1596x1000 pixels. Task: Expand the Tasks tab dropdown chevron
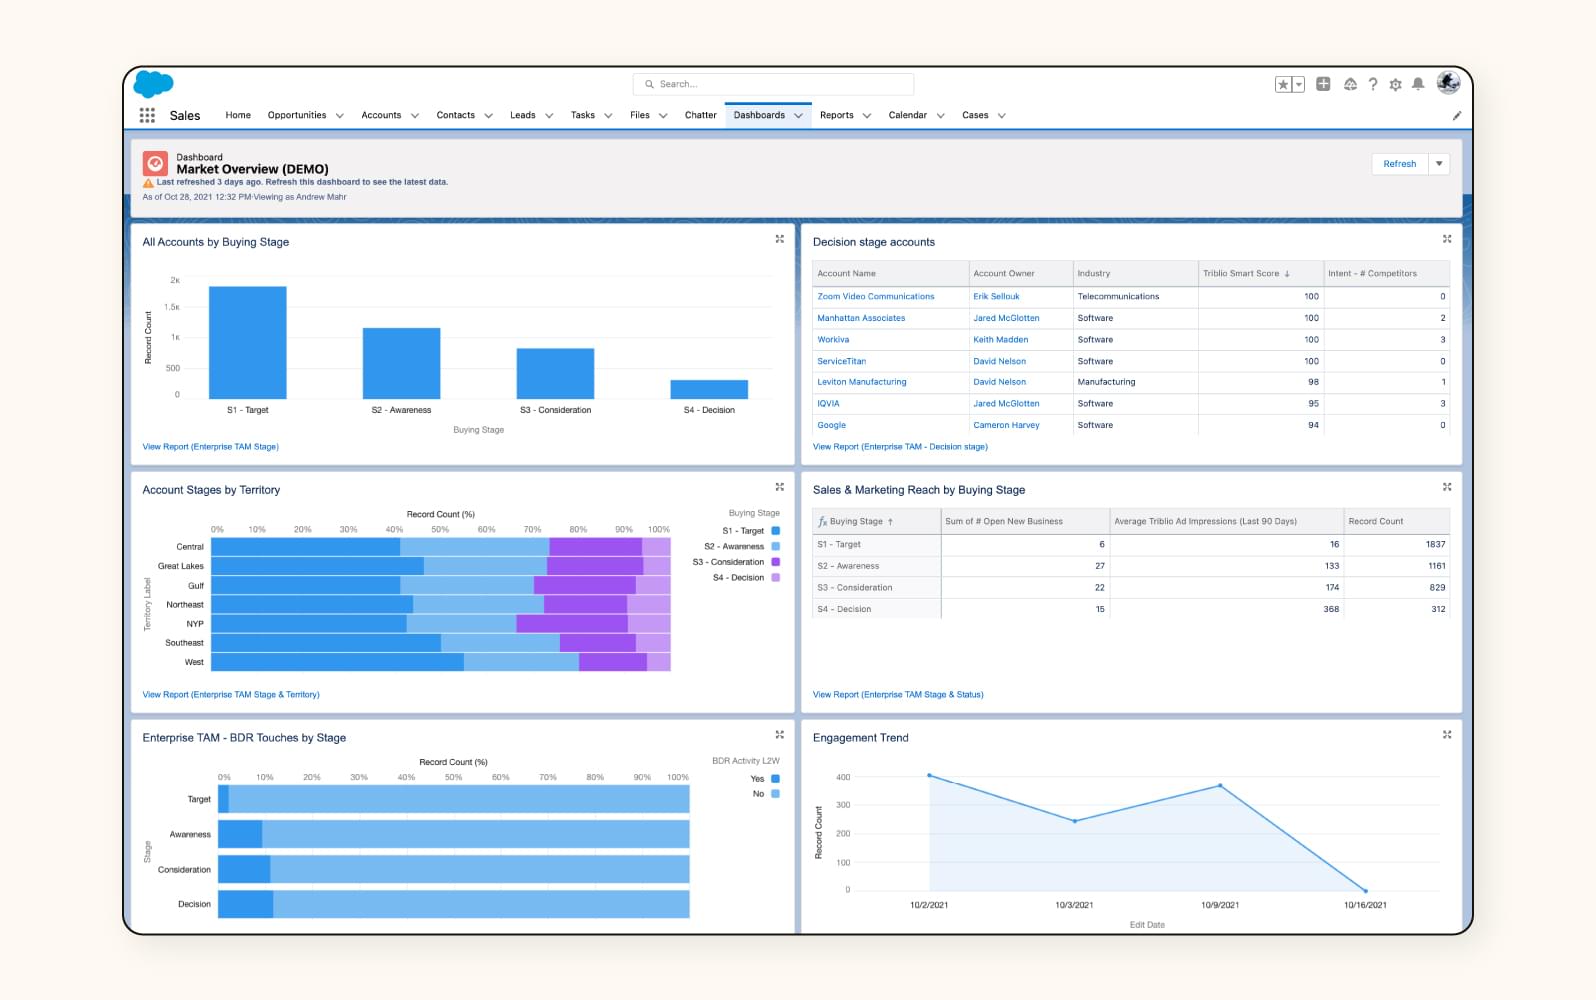point(608,116)
